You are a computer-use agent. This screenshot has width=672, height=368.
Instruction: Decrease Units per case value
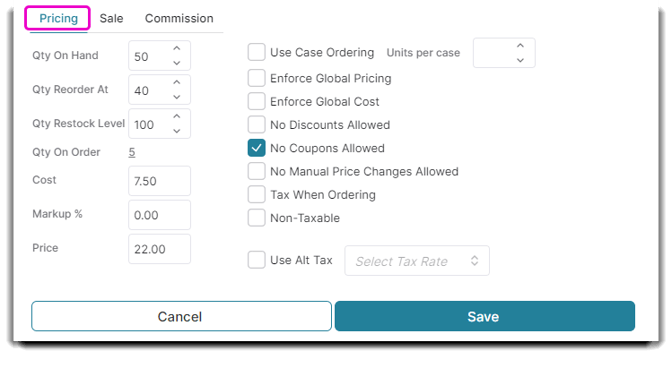click(x=520, y=60)
